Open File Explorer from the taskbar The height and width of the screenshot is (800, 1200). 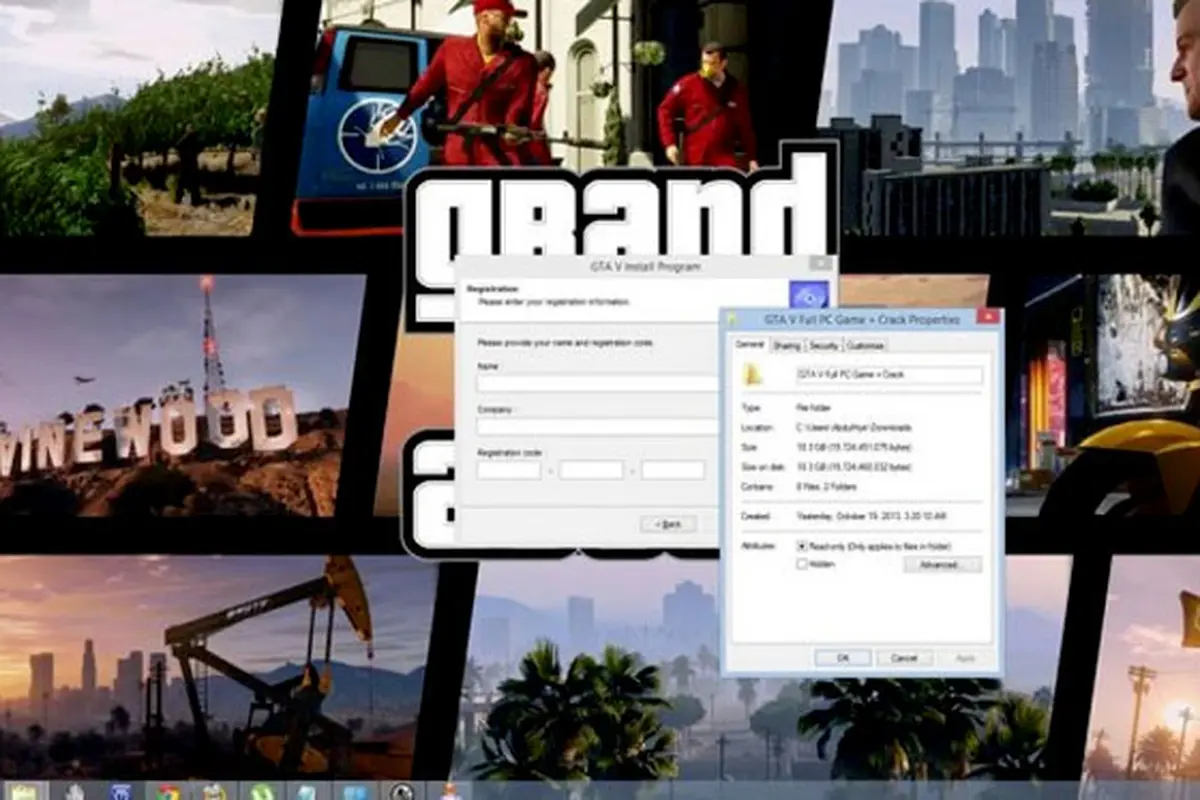tap(25, 793)
